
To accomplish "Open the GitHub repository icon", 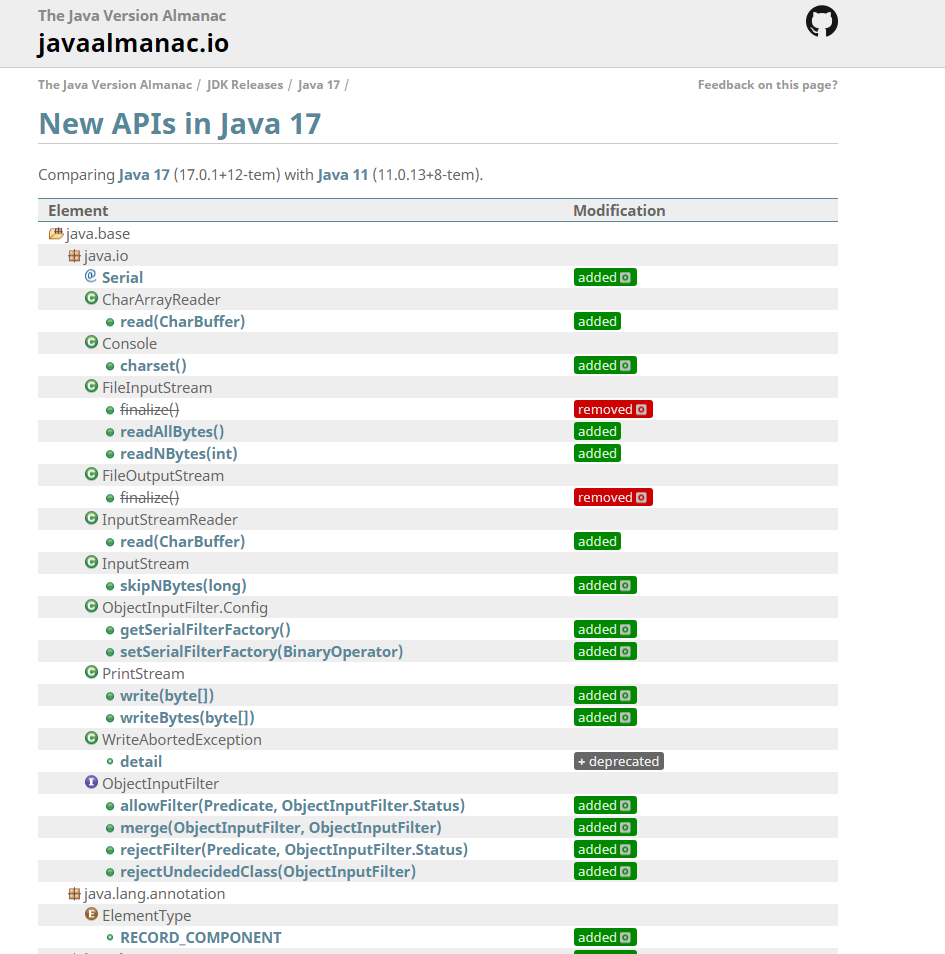I will (821, 21).
